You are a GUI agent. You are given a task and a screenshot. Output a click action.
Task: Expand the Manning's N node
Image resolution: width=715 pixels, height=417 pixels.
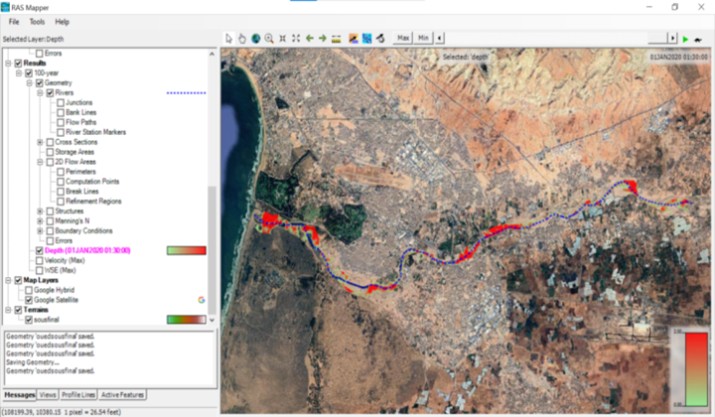tap(40, 221)
